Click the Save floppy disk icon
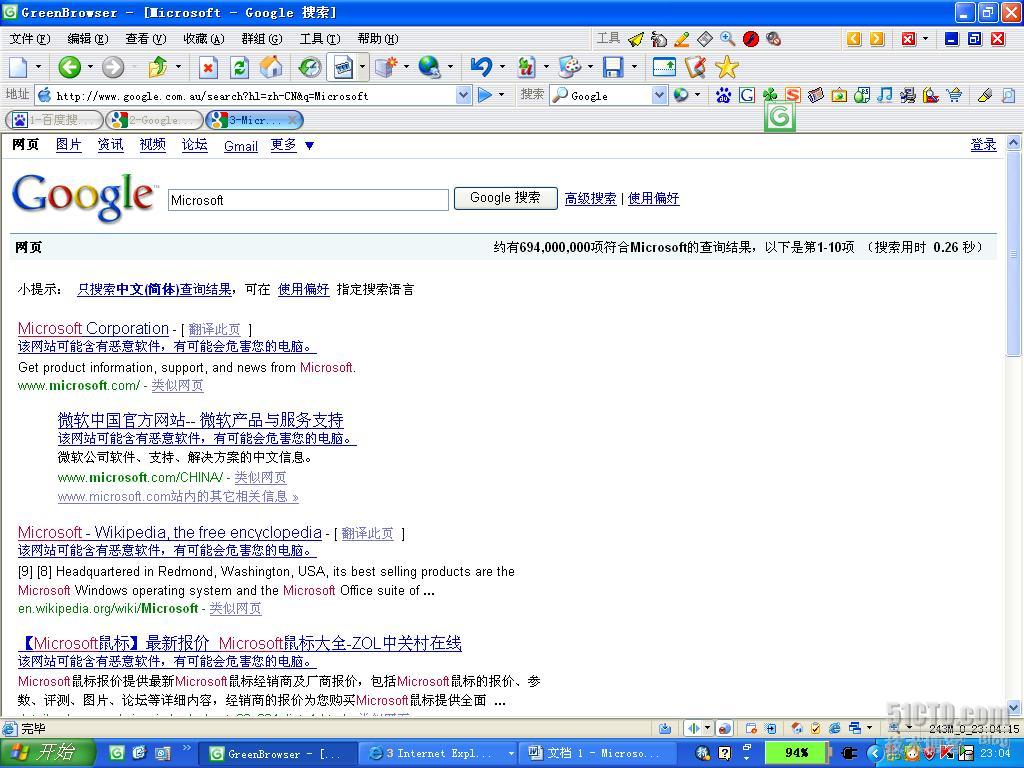 point(613,67)
